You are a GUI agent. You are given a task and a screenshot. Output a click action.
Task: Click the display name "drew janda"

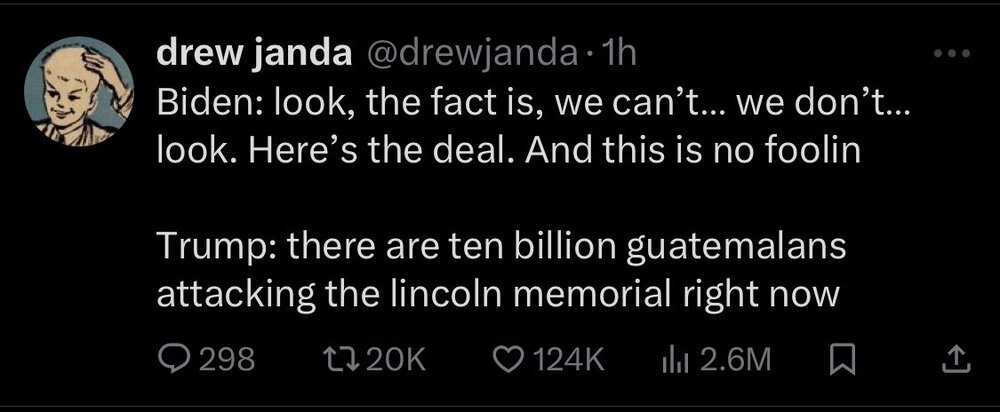(x=250, y=59)
